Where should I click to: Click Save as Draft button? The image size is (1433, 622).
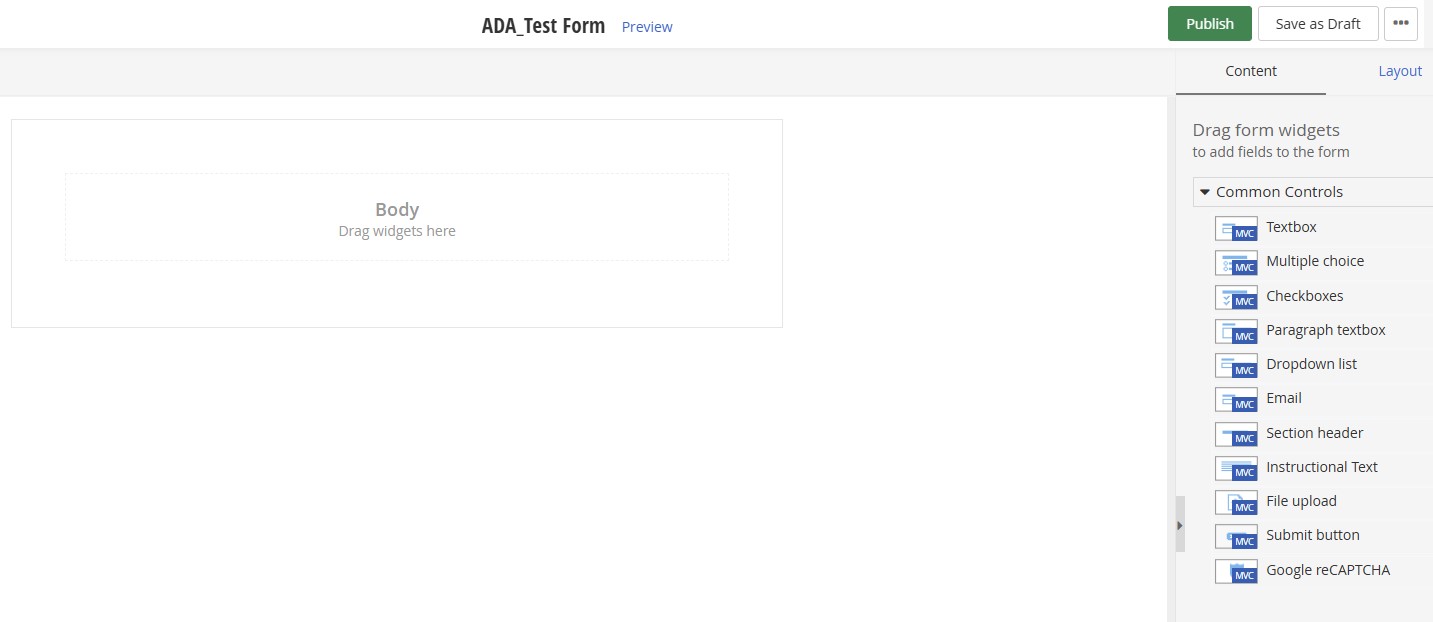click(x=1317, y=24)
